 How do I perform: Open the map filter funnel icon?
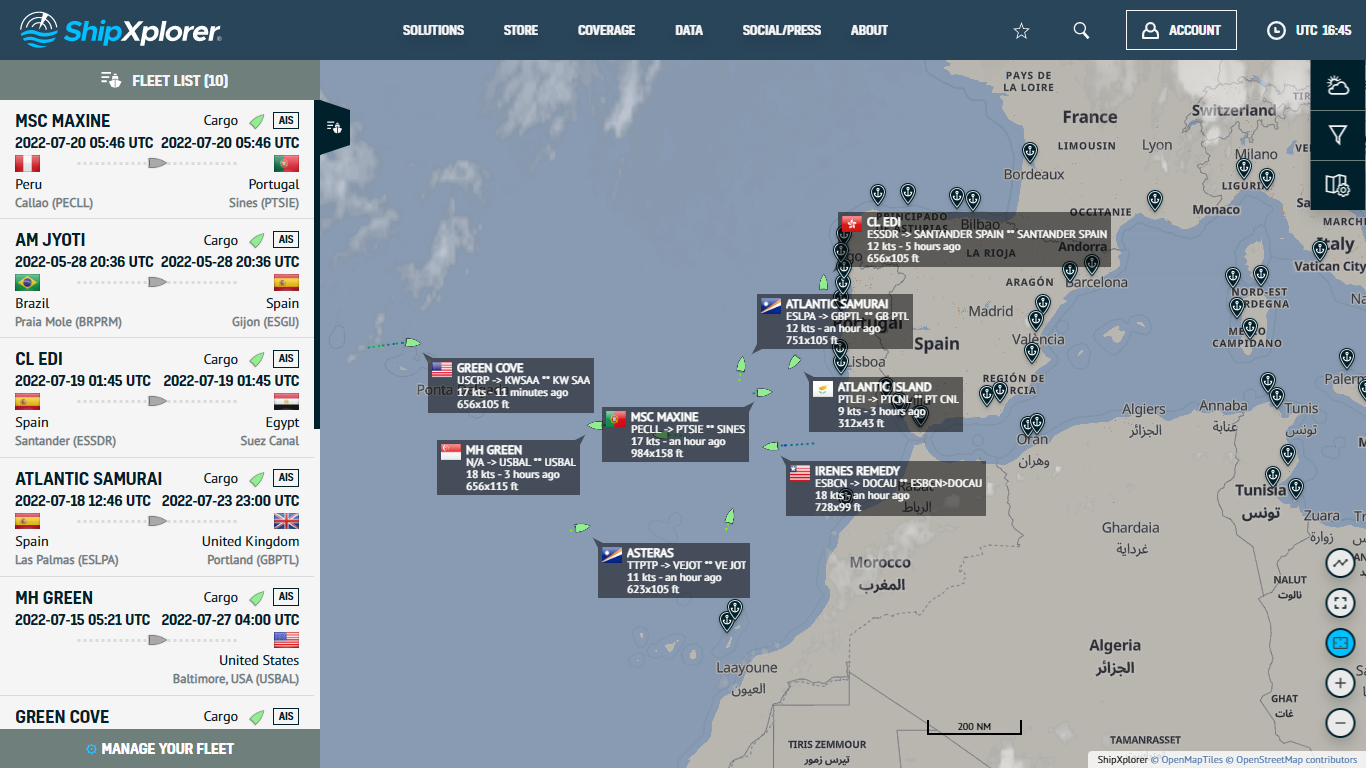pos(1338,135)
